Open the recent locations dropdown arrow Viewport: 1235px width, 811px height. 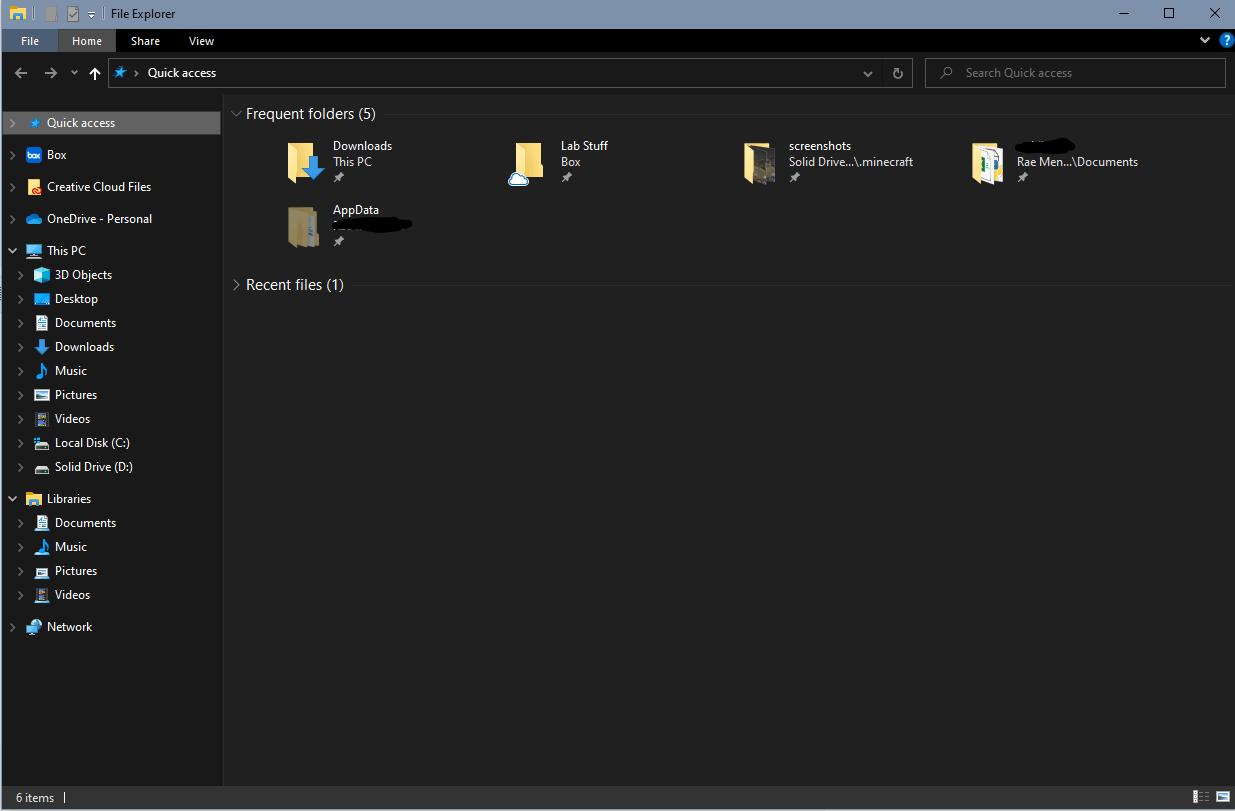[x=74, y=73]
